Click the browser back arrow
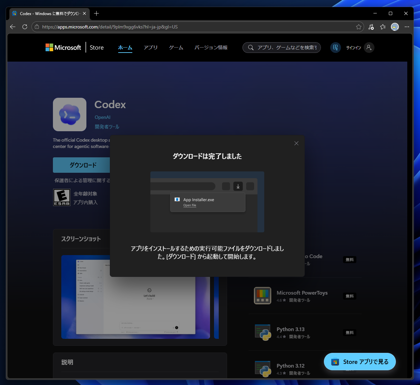The height and width of the screenshot is (385, 420). (x=13, y=27)
